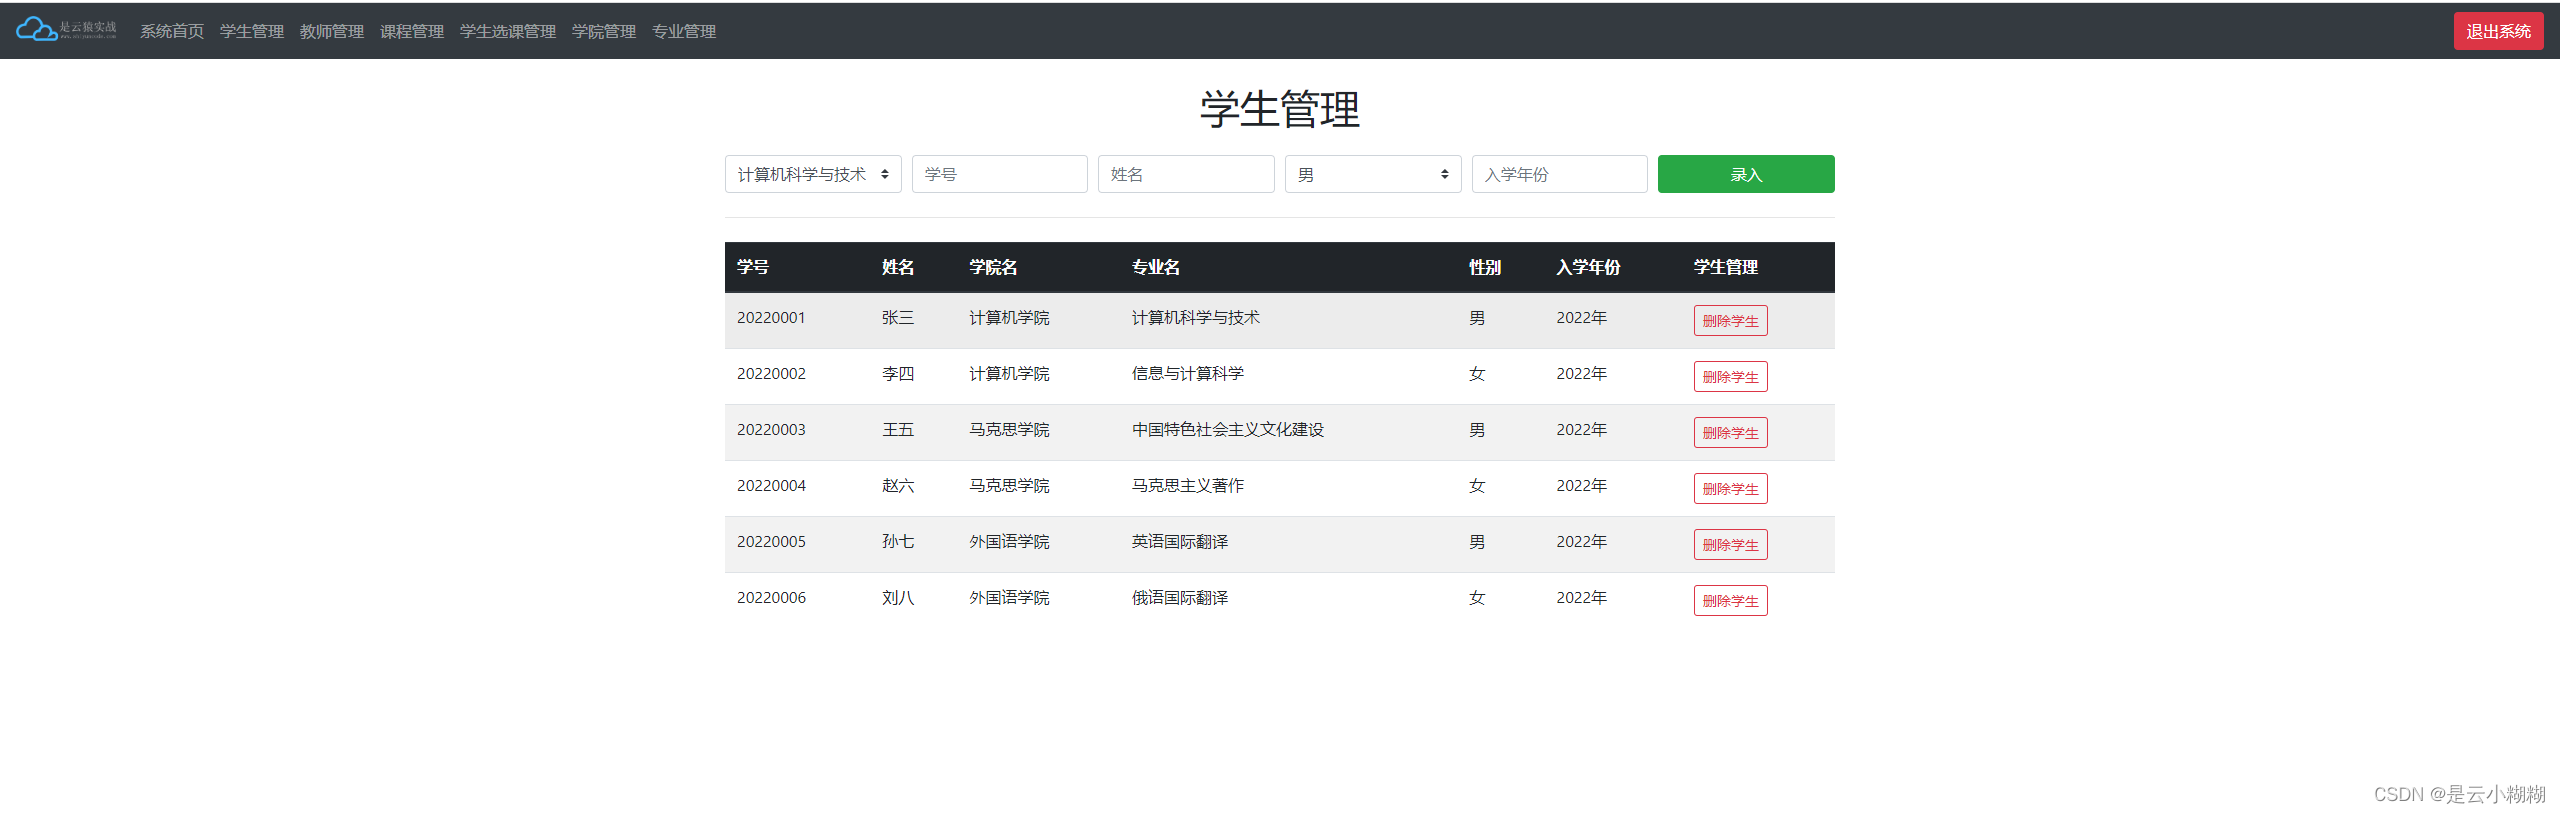
Task: Click 马克思学院 in 赵六 row
Action: (x=1009, y=486)
